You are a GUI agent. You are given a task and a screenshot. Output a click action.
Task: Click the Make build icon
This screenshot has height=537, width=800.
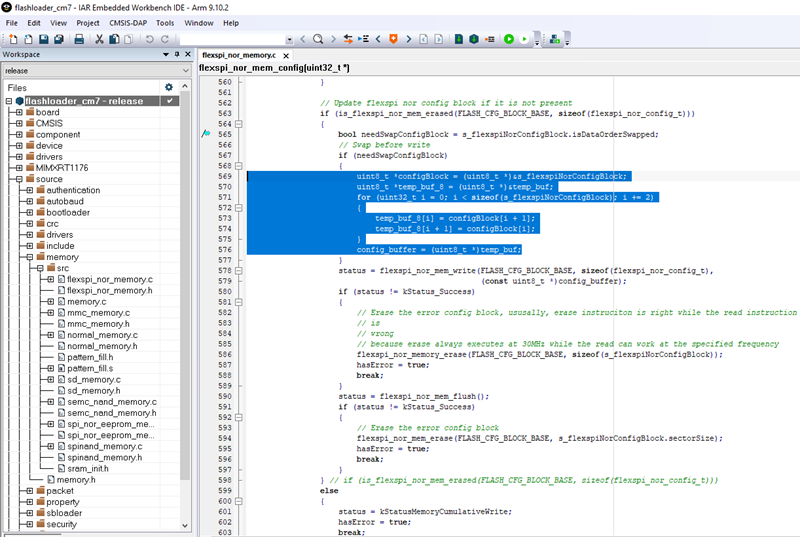474,39
